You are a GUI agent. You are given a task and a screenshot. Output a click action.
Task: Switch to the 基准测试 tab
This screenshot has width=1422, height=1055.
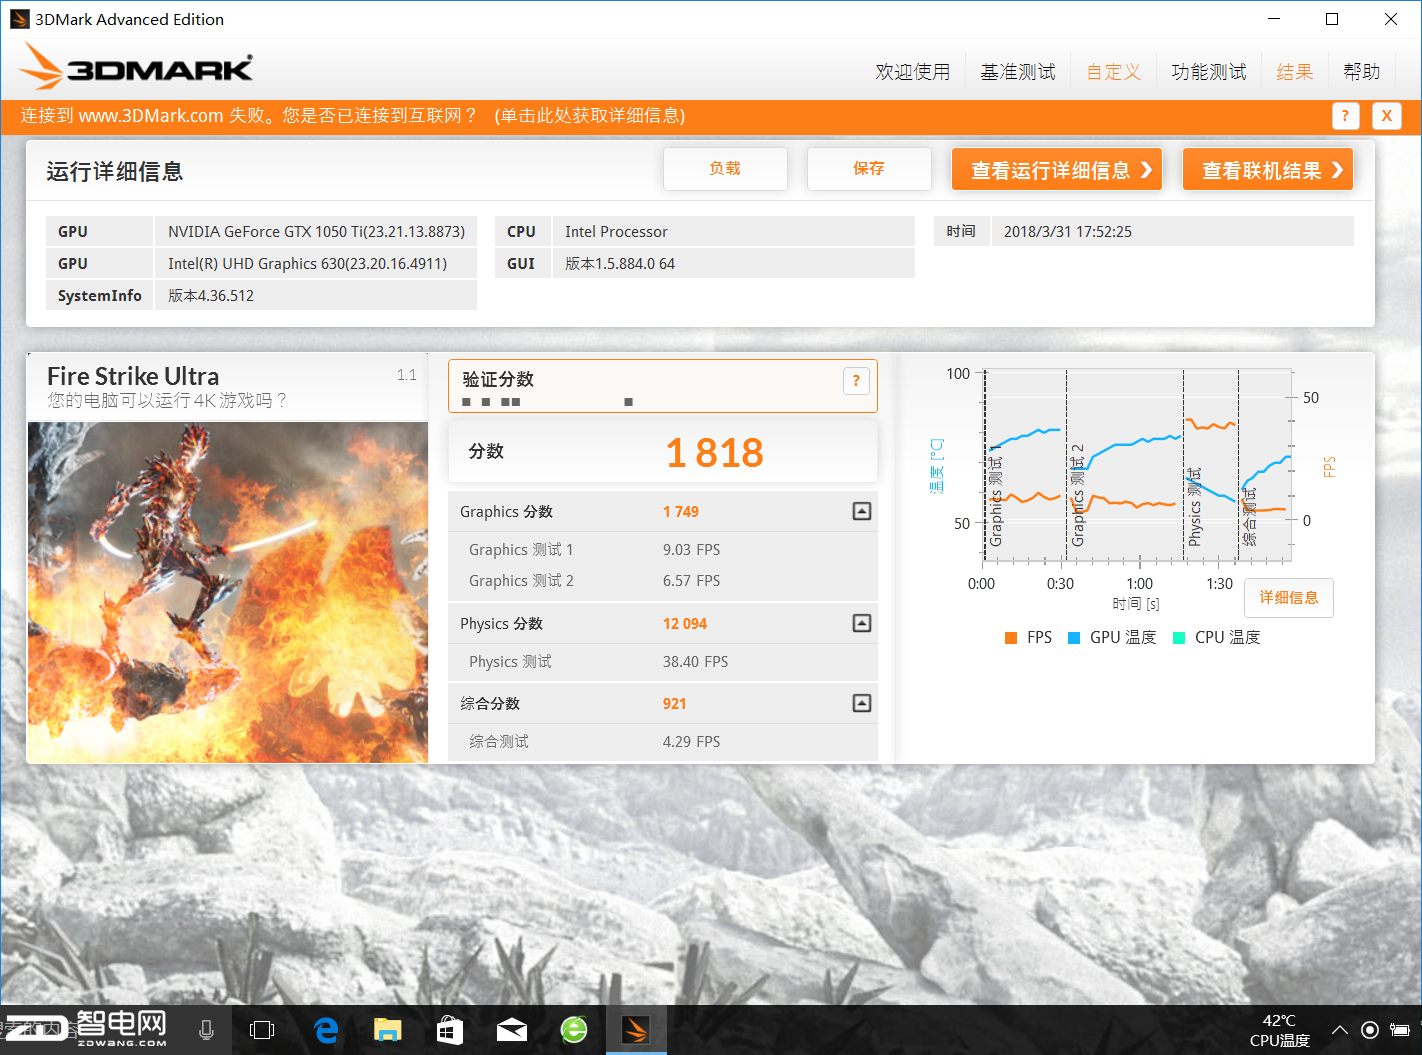(x=1018, y=72)
